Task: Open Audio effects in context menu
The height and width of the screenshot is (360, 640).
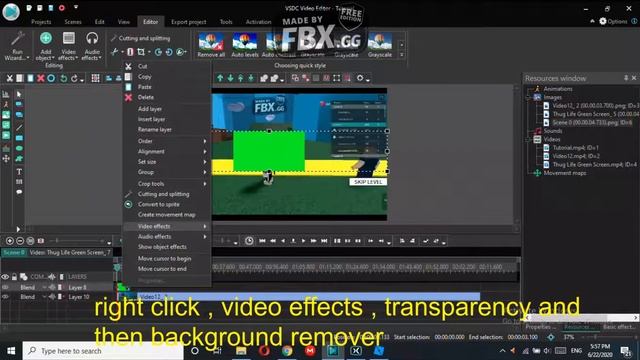Action: tap(167, 236)
